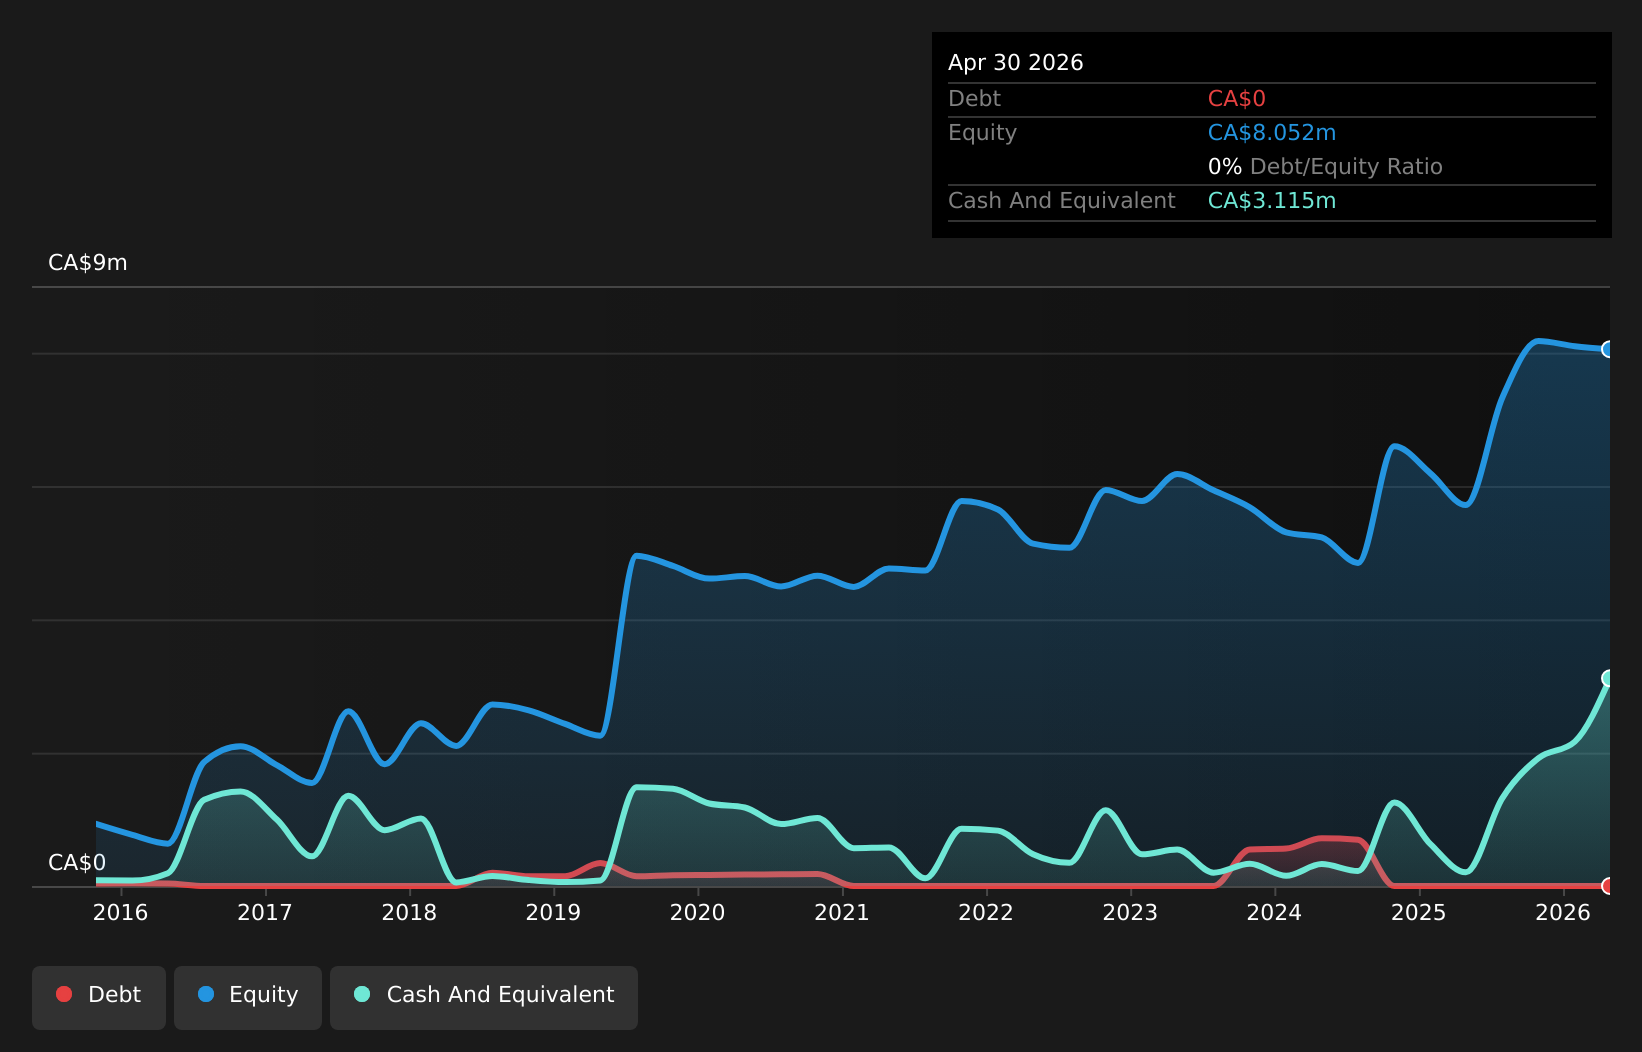Click the 2017 x-axis label

[x=265, y=912]
